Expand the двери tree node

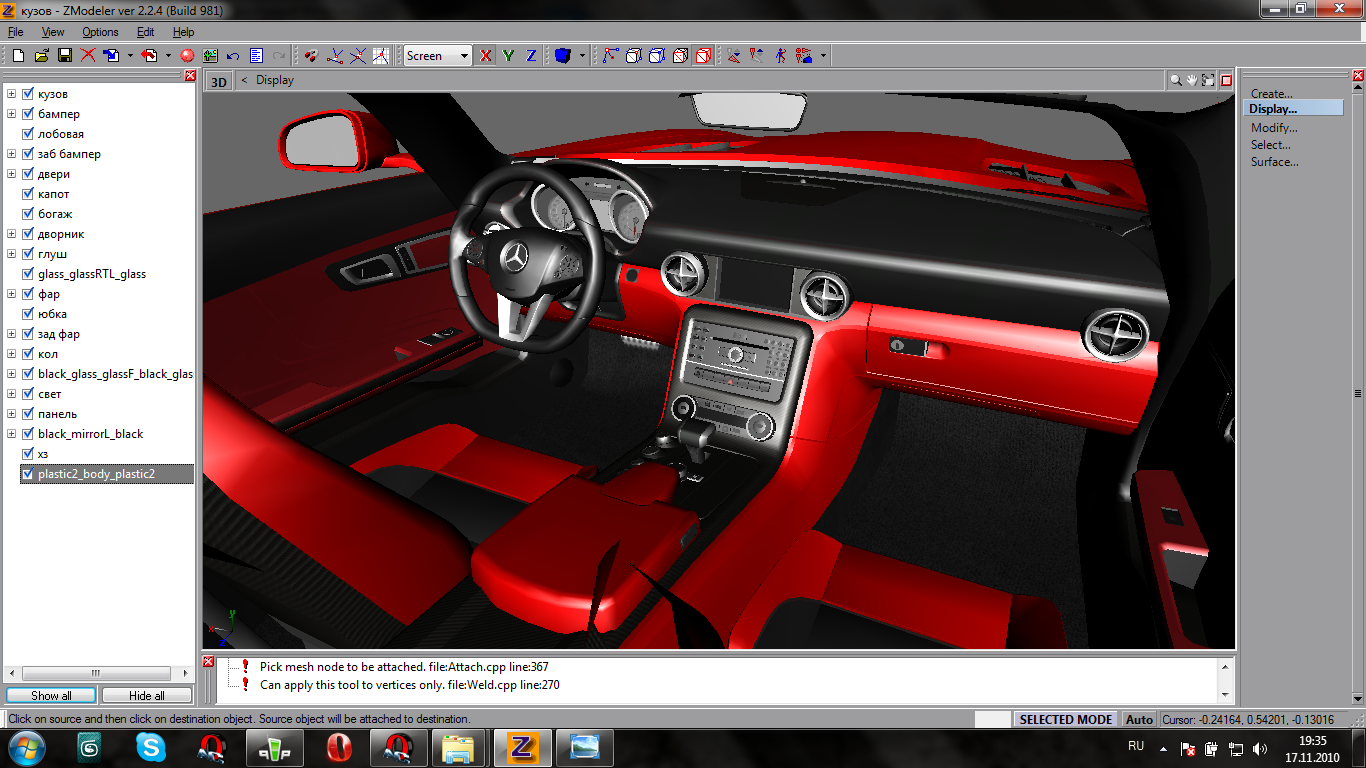(12, 174)
